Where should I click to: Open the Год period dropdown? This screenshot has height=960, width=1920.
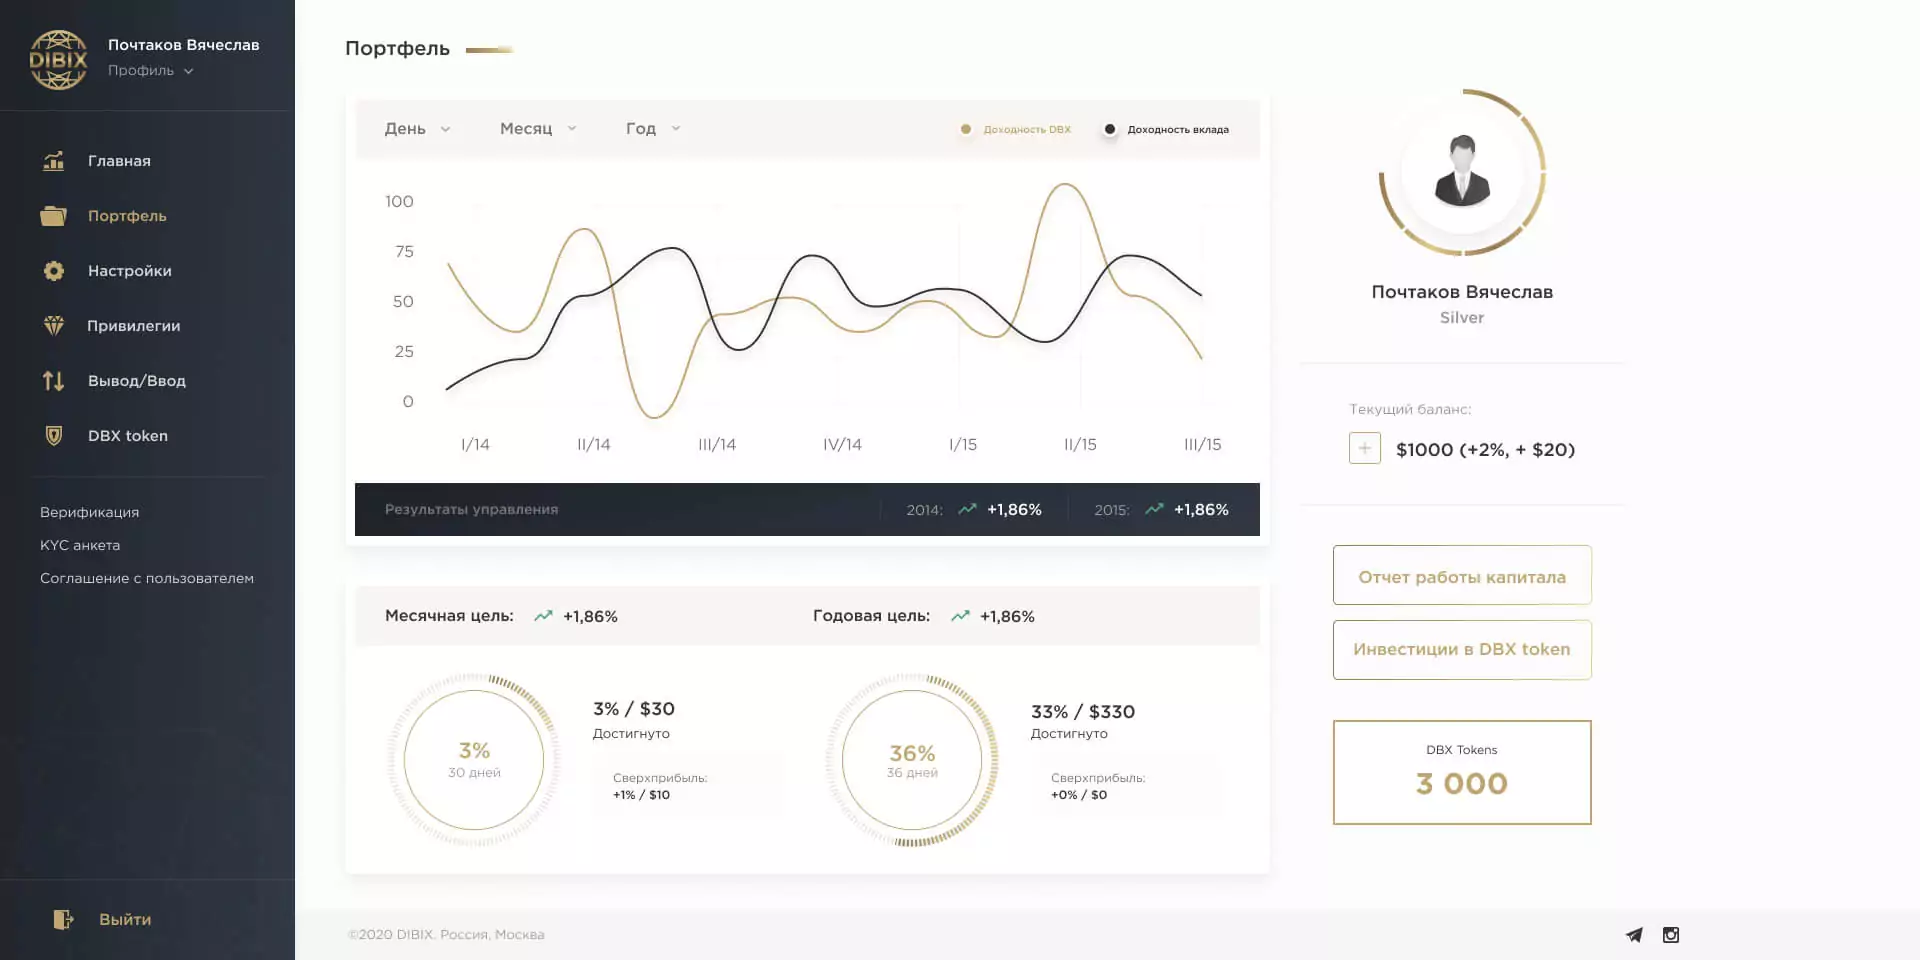pos(653,128)
